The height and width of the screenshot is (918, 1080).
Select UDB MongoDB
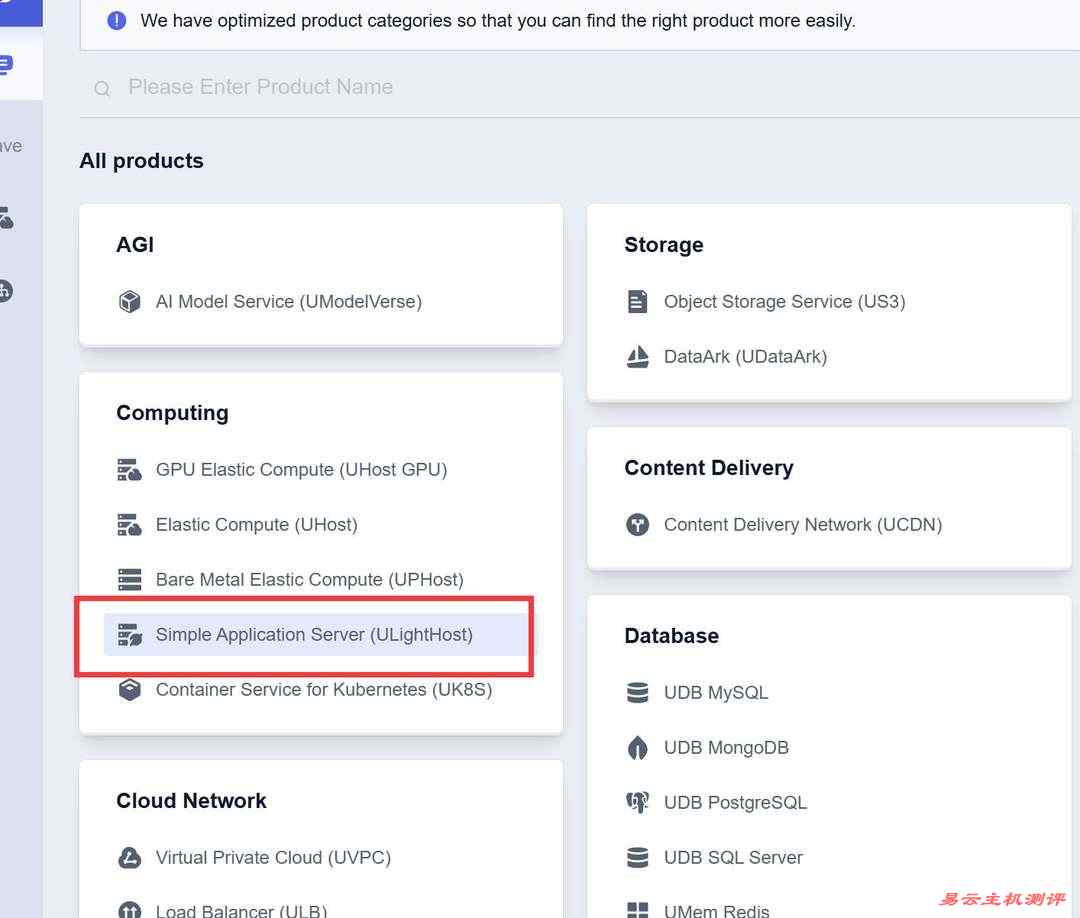726,747
